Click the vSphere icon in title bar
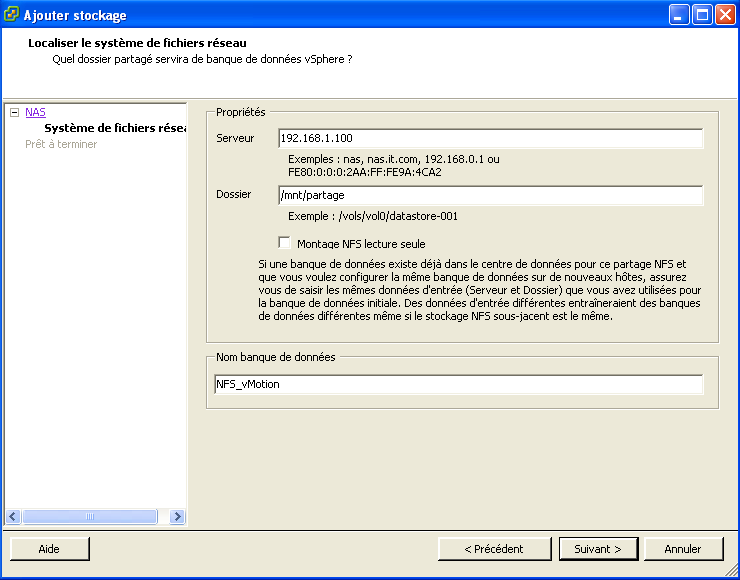Viewport: 740px width, 580px height. point(11,14)
